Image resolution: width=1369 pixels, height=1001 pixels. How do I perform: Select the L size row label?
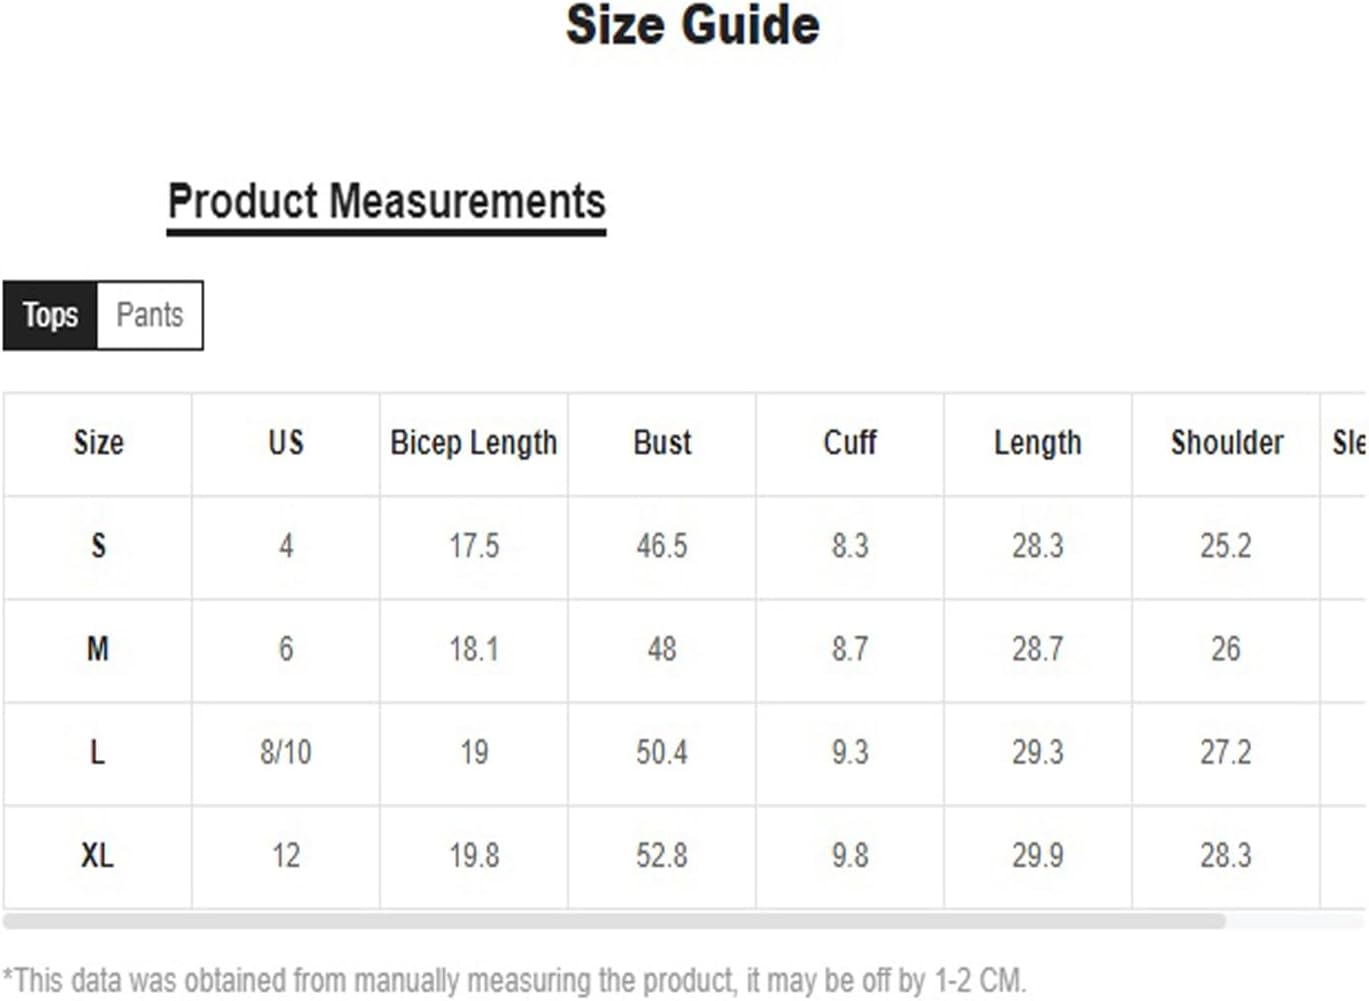98,752
